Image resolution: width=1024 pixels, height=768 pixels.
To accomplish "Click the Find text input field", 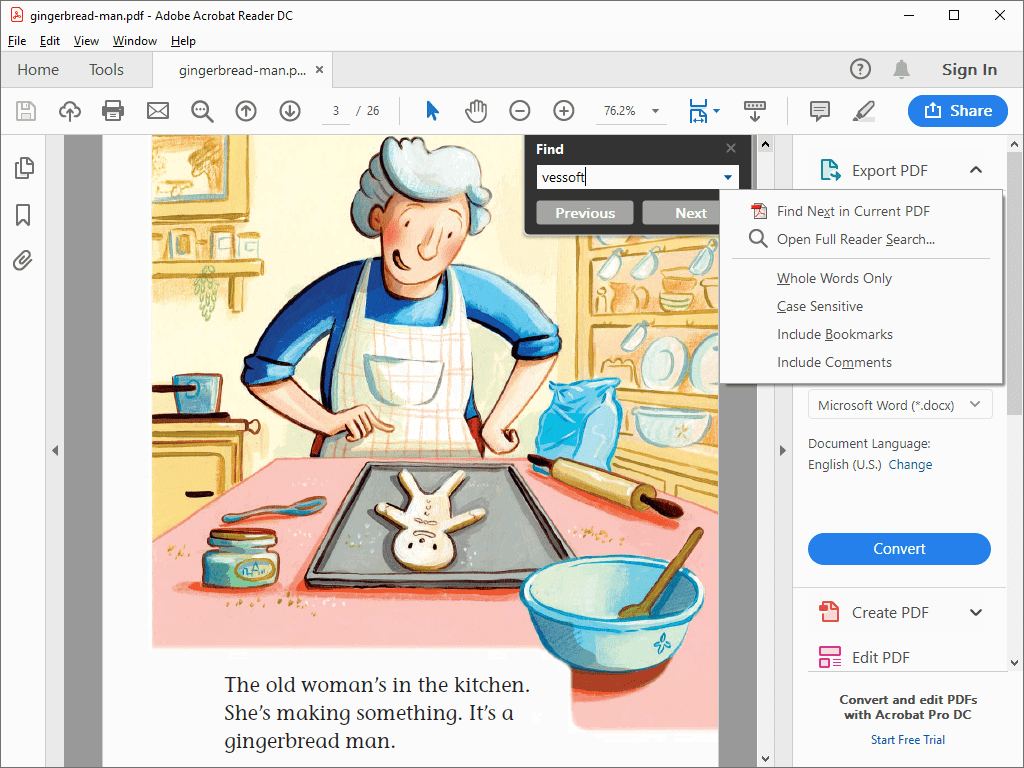I will (x=627, y=177).
